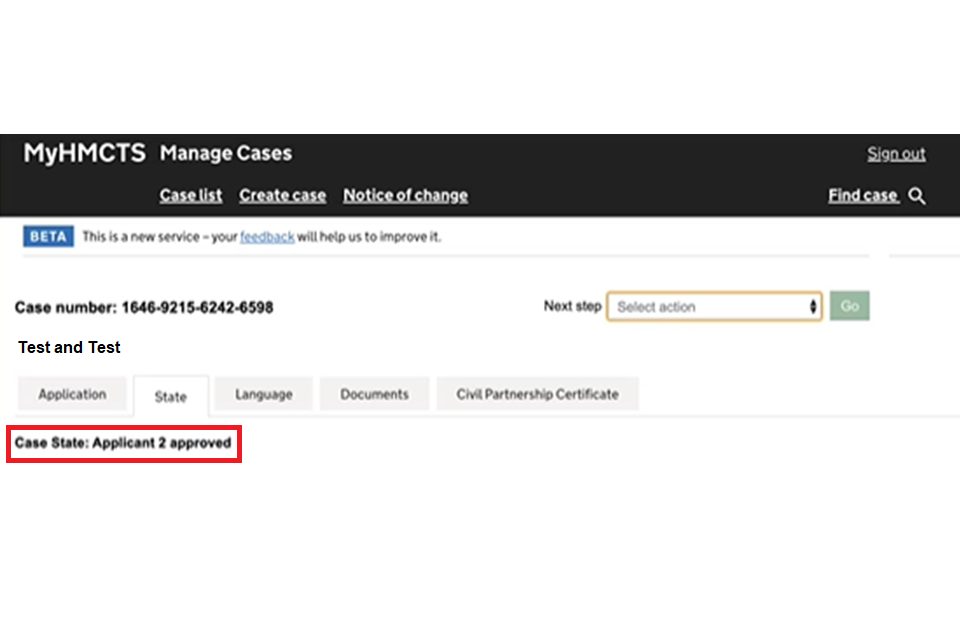Screen dimensions: 960x640
Task: Click the magnifying glass search icon
Action: click(x=917, y=196)
